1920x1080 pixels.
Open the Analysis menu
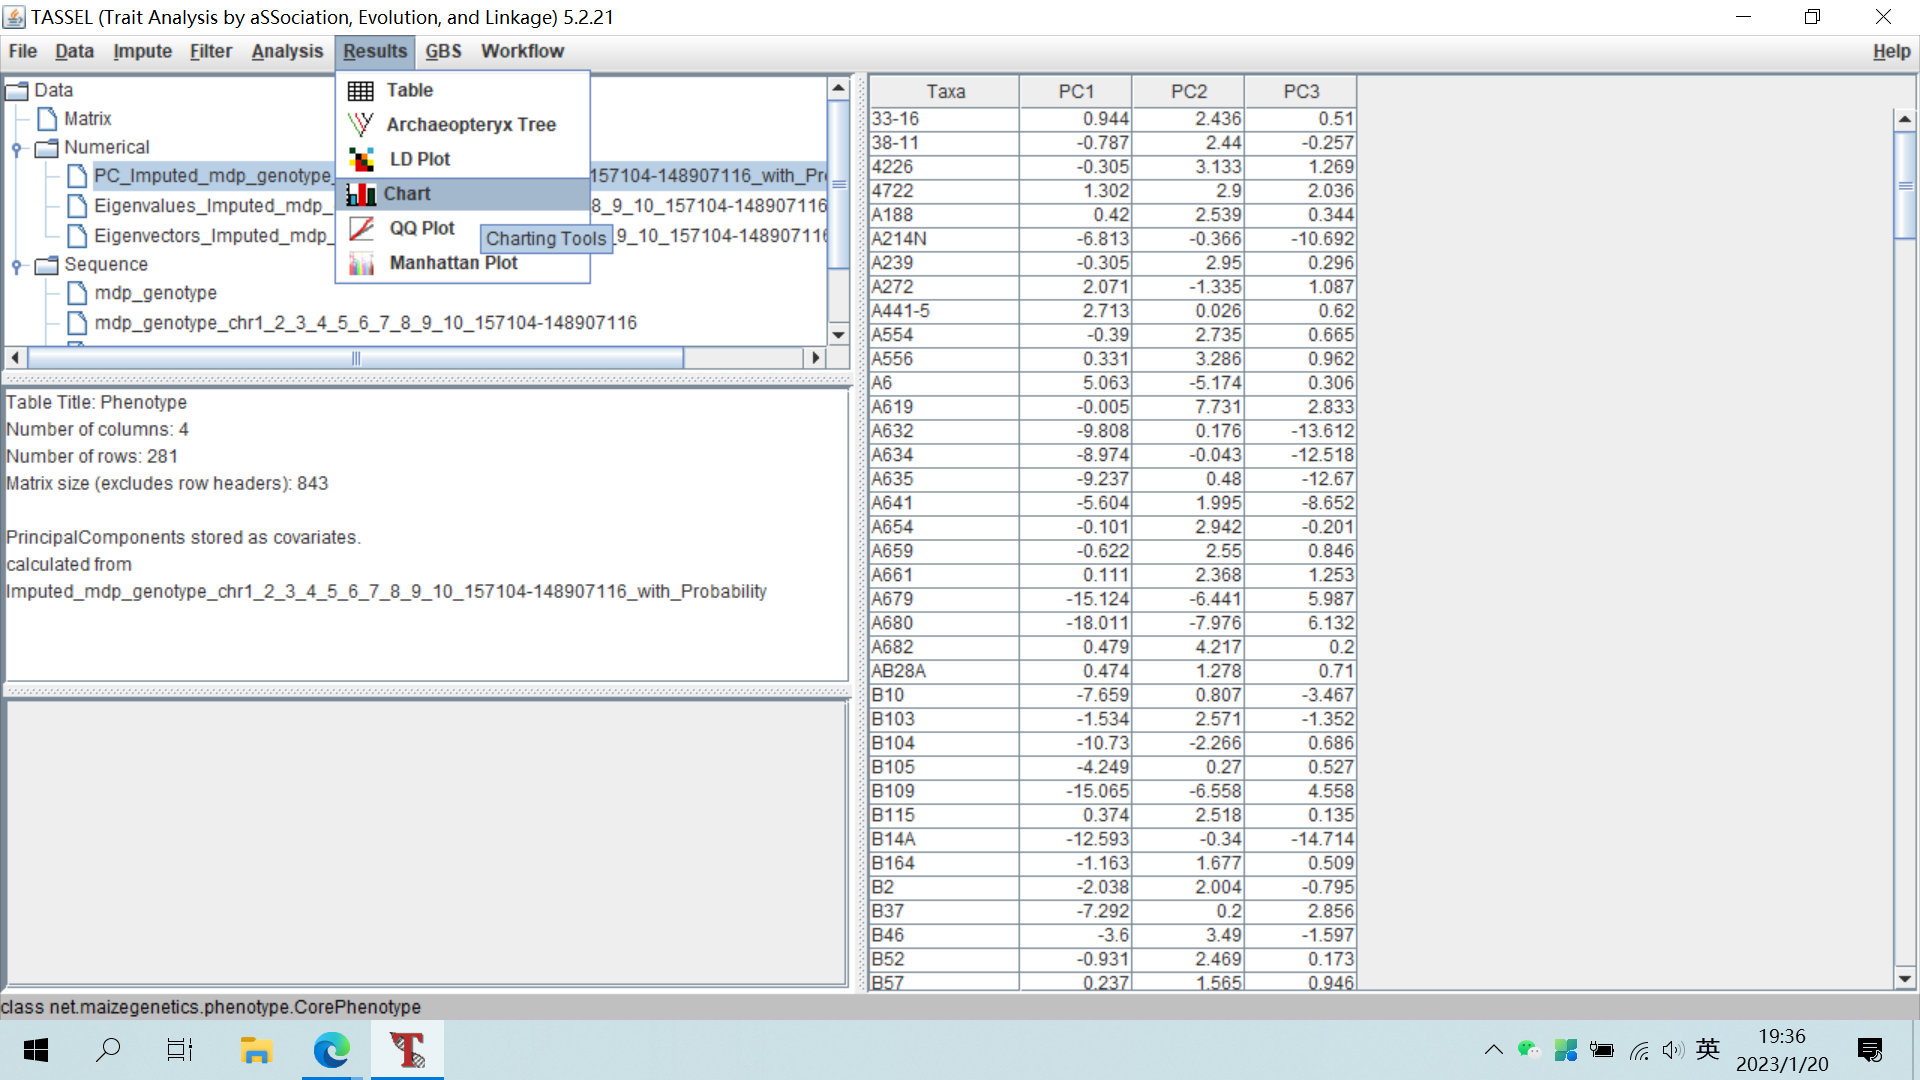(287, 51)
